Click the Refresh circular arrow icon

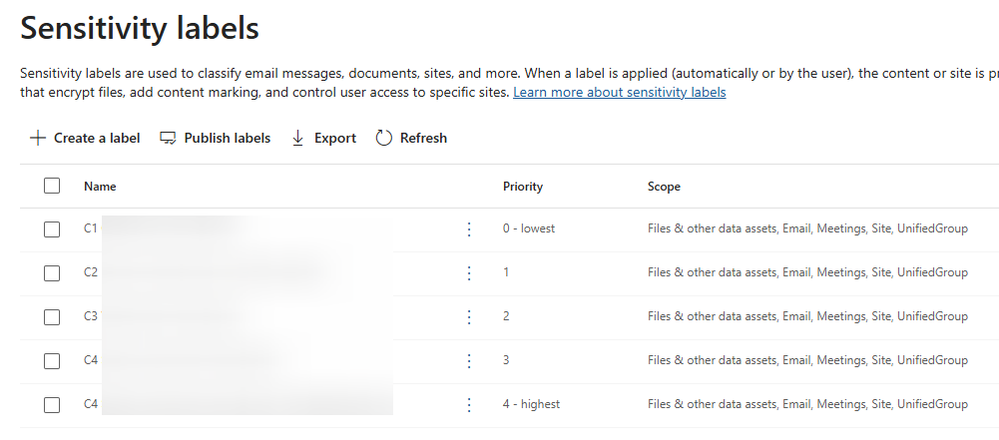pos(384,138)
